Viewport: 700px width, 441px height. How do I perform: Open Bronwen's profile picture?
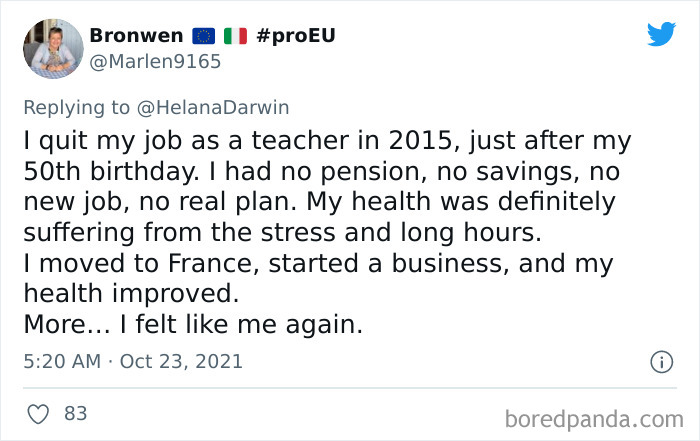pos(52,48)
